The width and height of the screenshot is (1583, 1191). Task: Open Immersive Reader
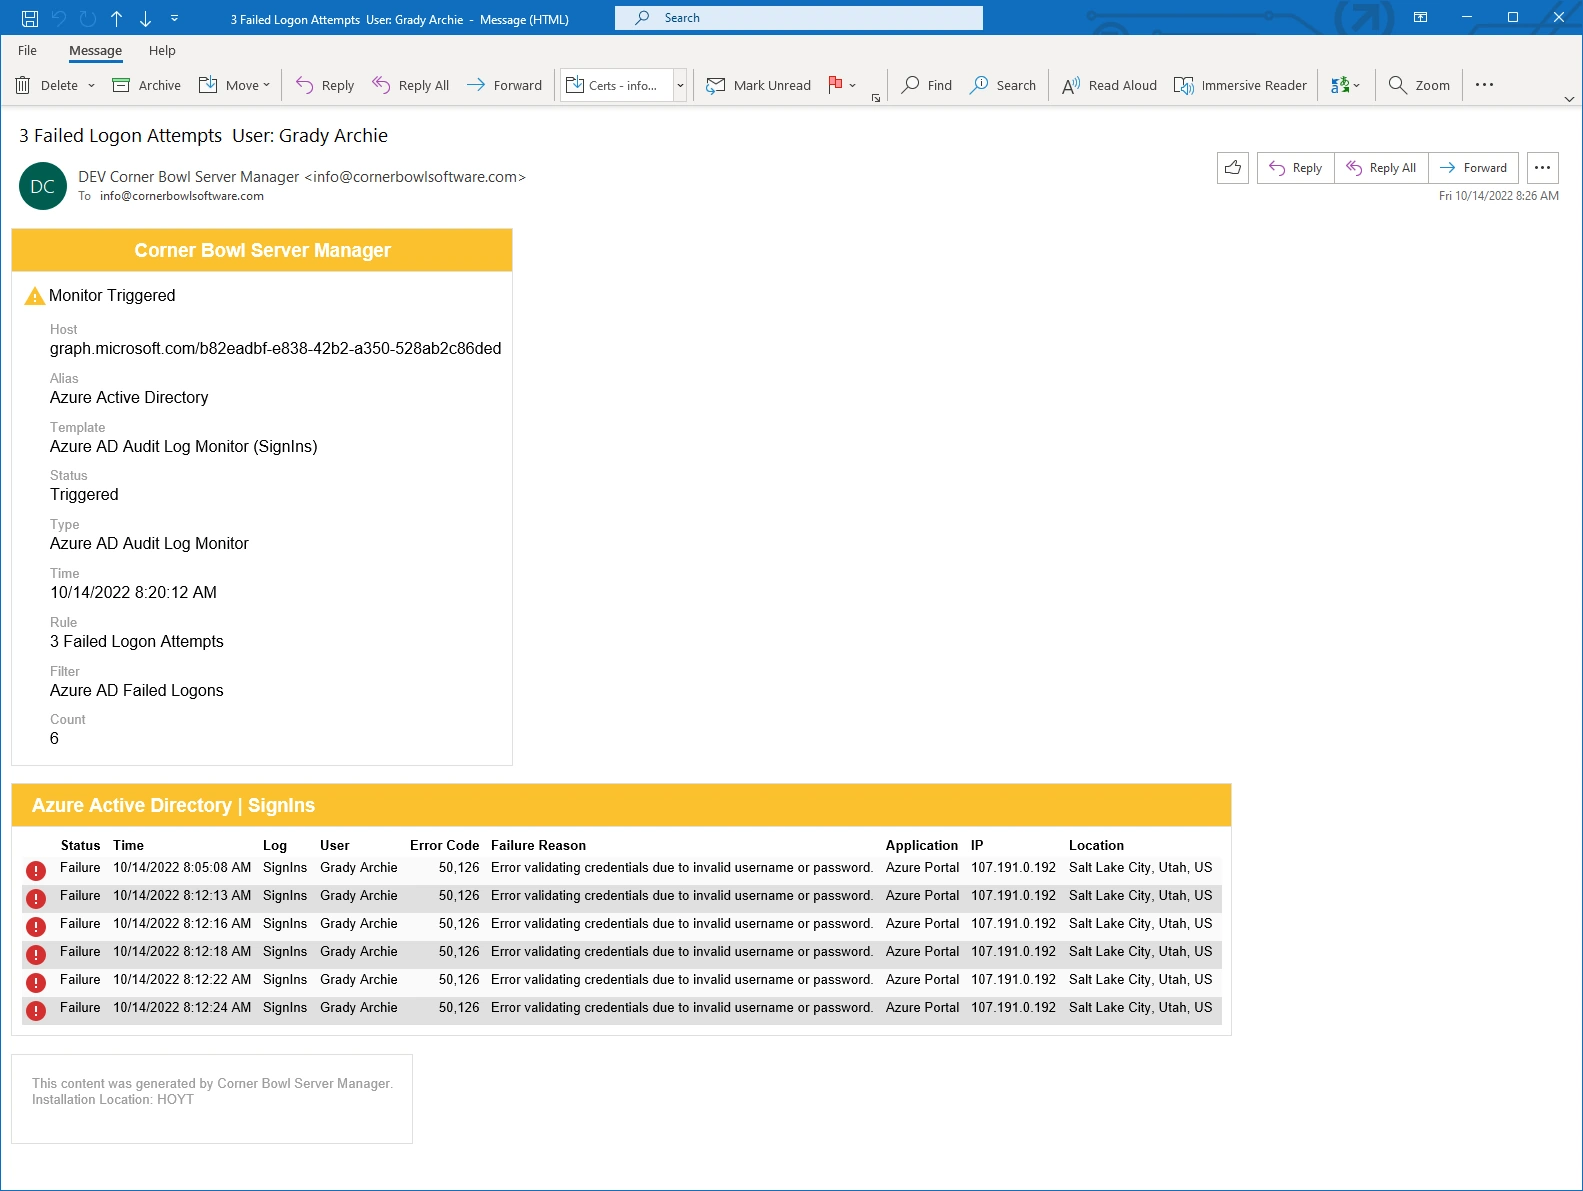[1240, 85]
